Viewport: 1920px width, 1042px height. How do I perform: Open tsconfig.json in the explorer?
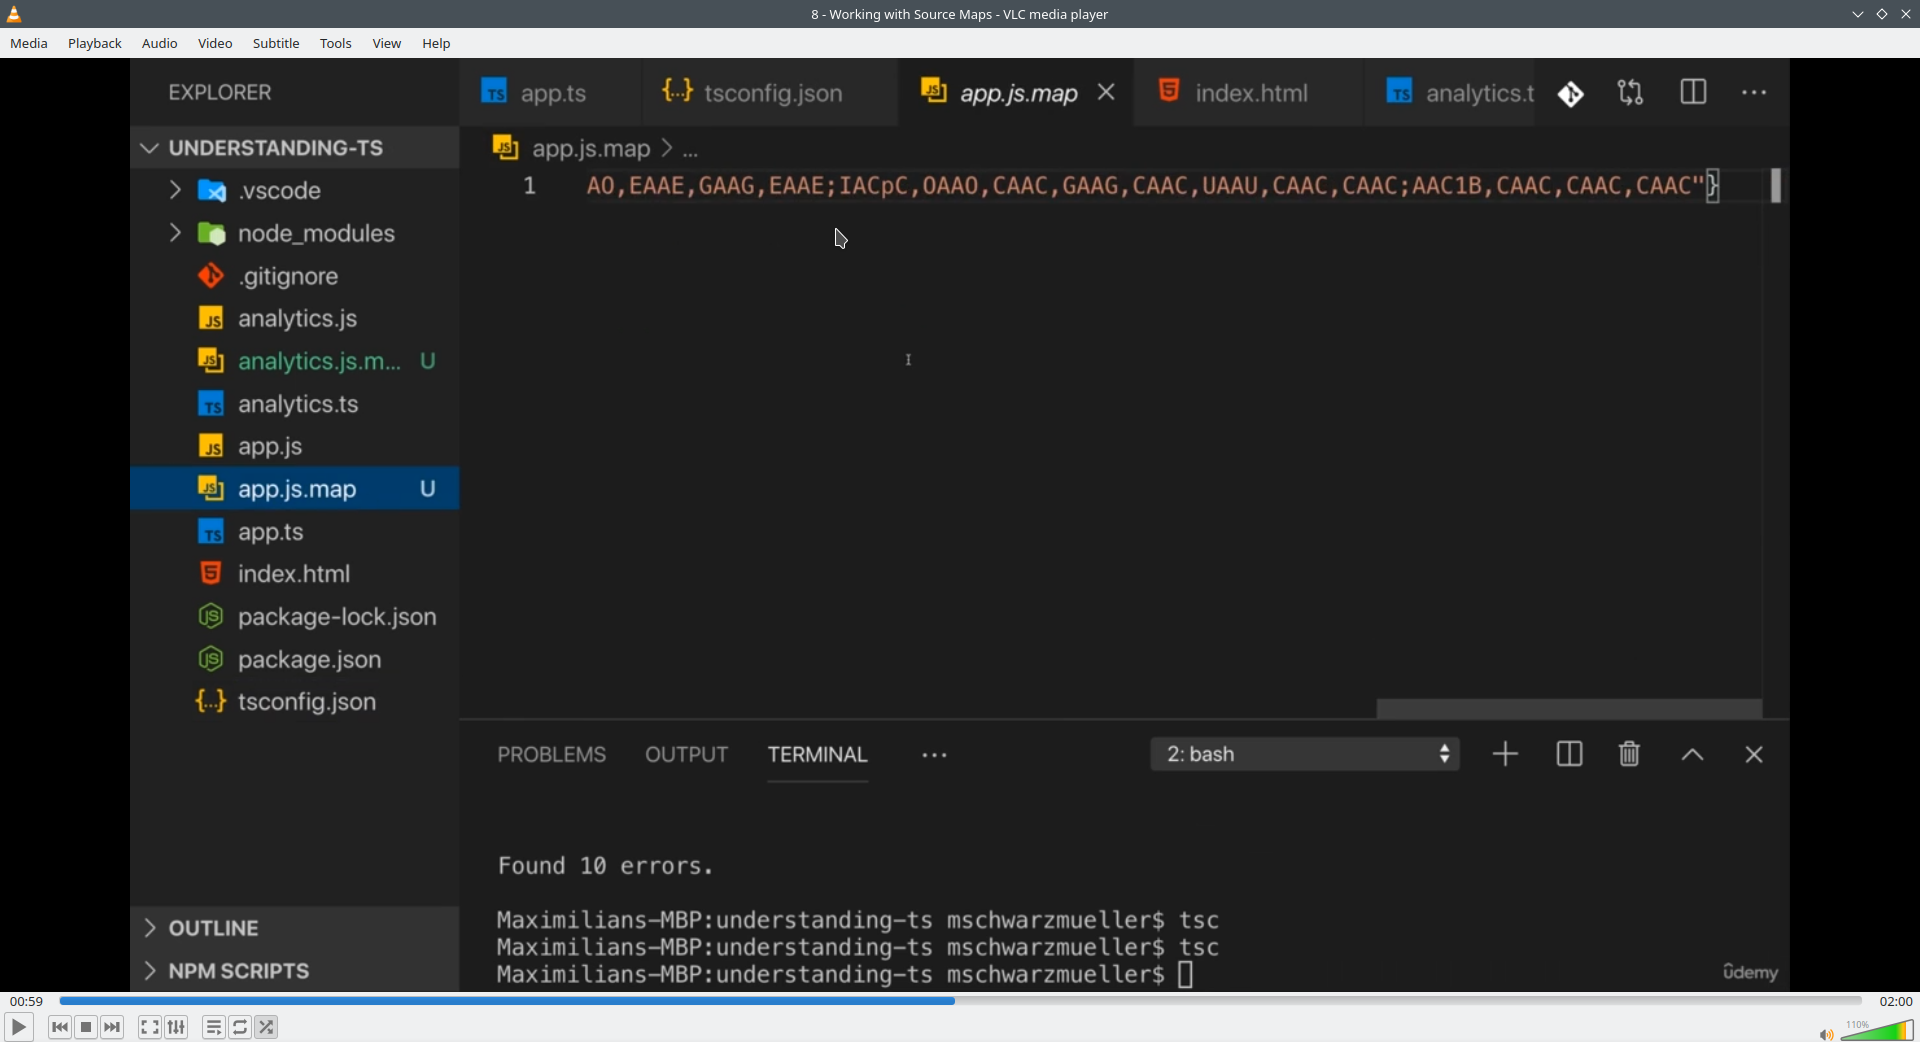click(x=295, y=702)
